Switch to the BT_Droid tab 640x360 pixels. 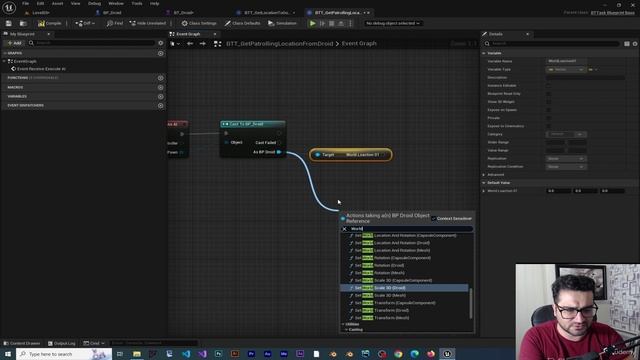184,13
